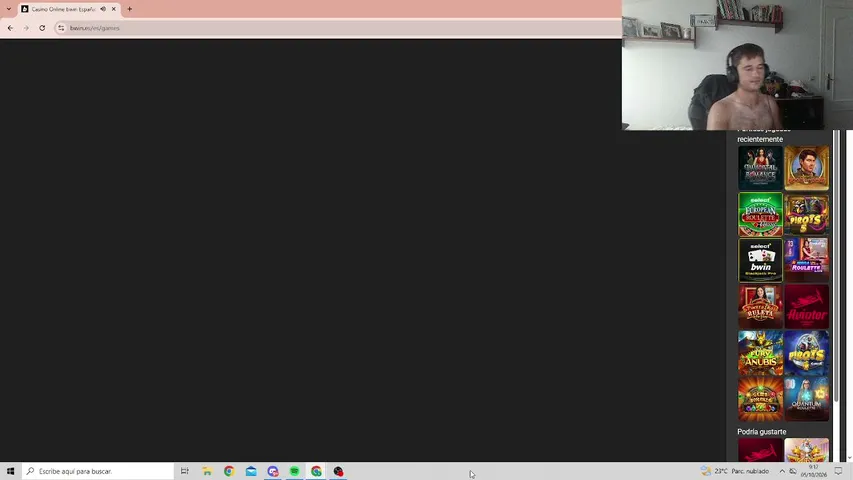
Task: Open the red Ruleta live dealer thumbnail
Action: coord(760,306)
